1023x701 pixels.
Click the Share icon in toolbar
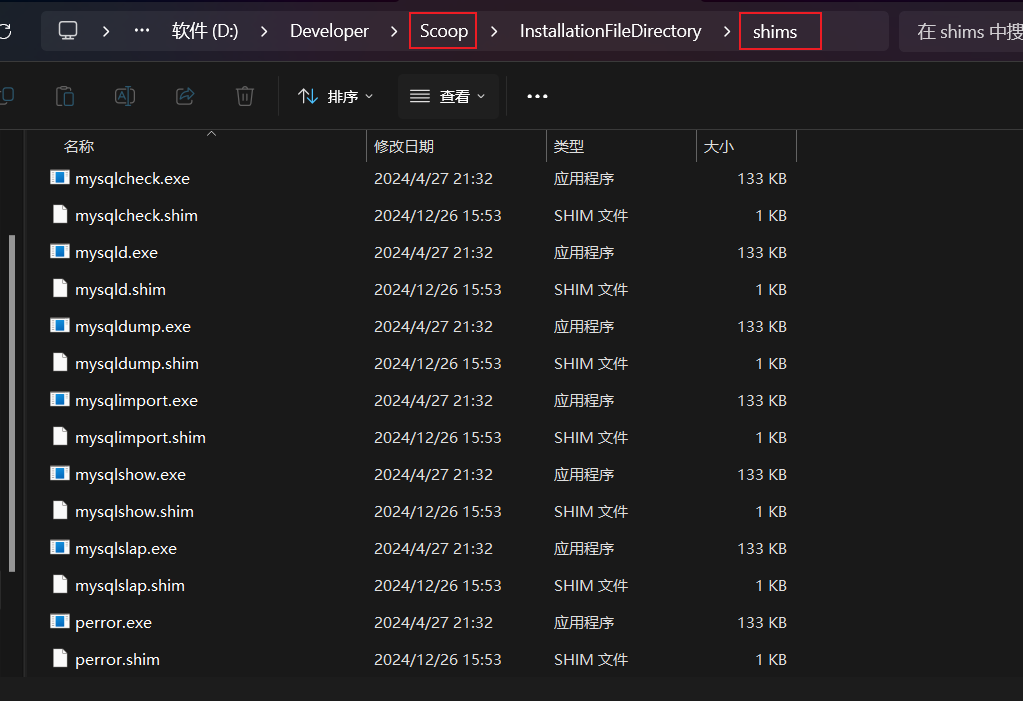(185, 96)
